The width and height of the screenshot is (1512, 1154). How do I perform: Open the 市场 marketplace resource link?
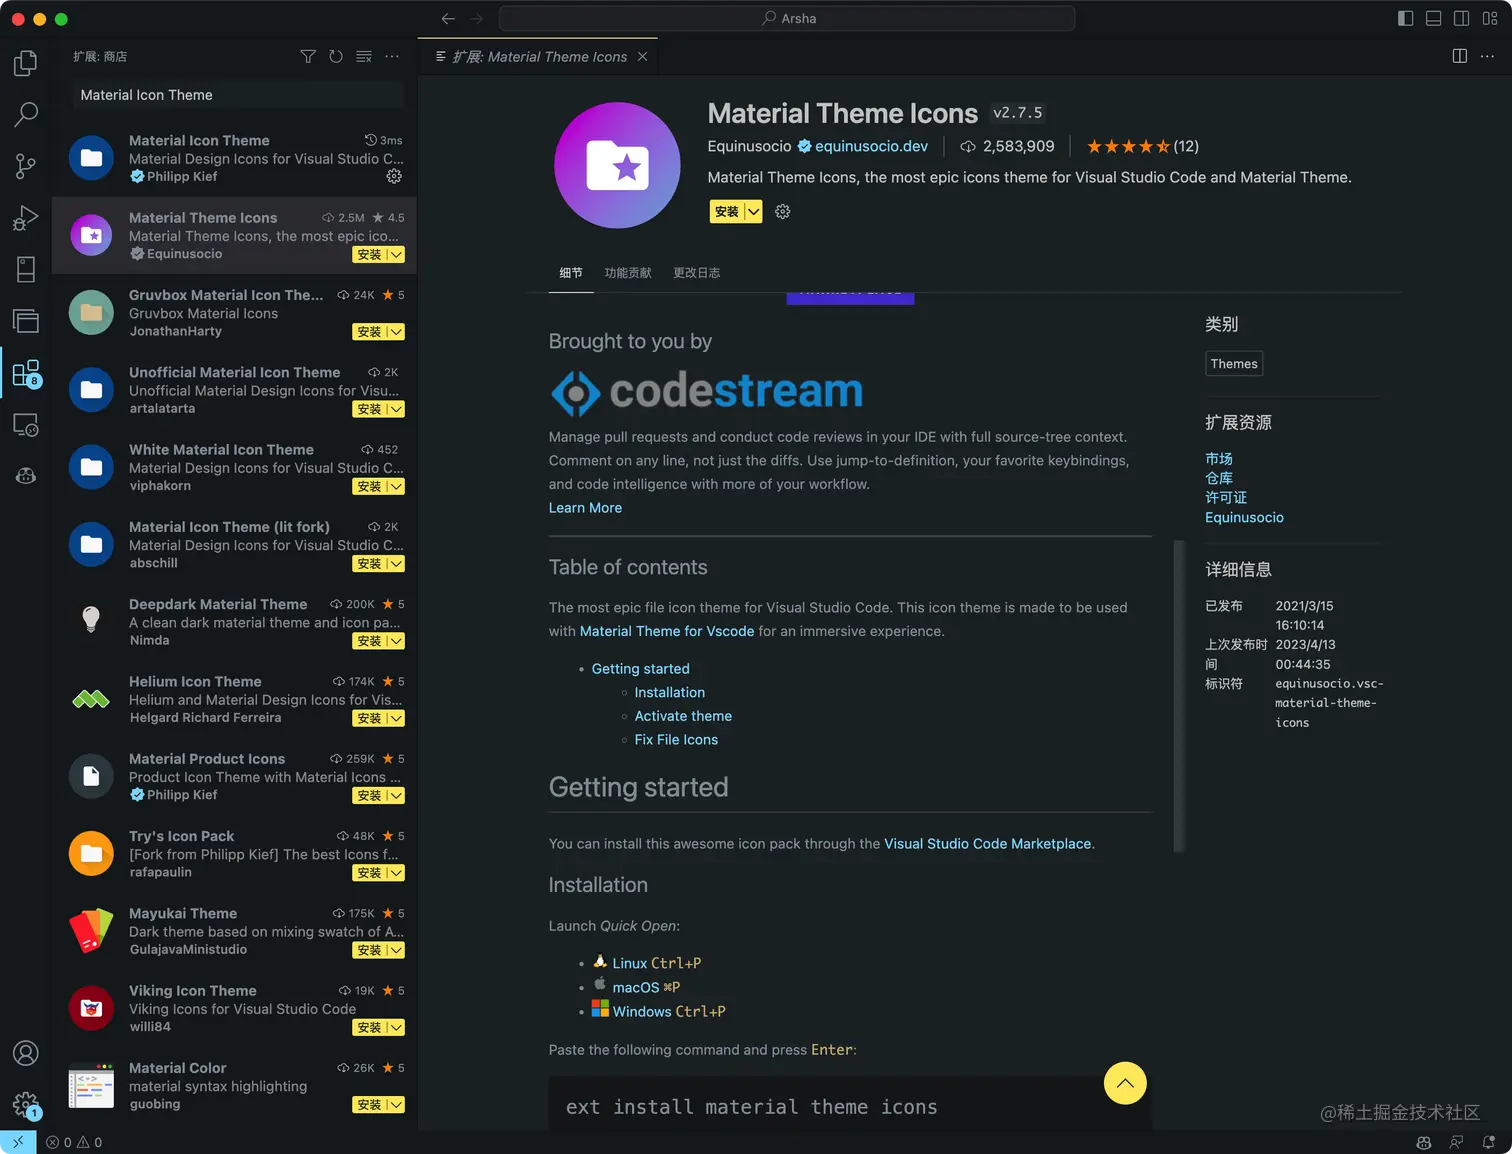click(x=1218, y=459)
